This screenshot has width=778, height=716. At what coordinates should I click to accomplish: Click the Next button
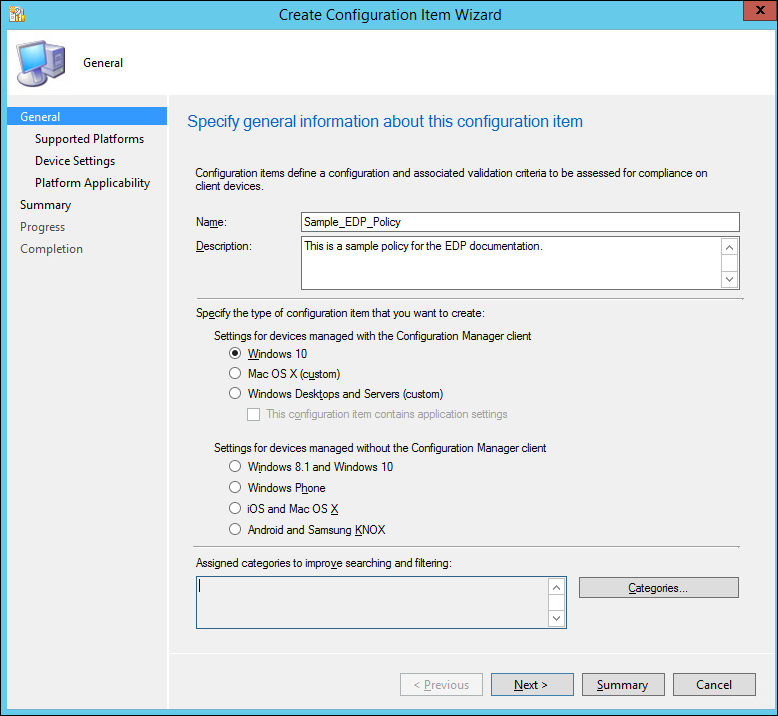(x=532, y=685)
